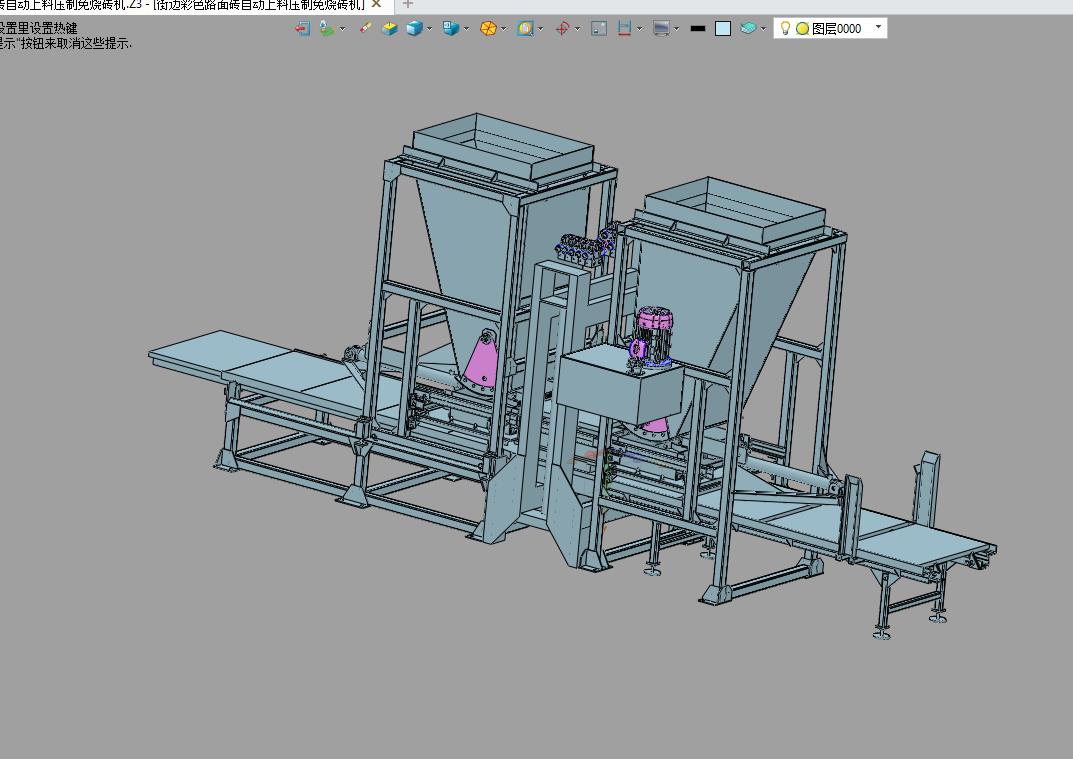Click the yellow-top box view icon
The height and width of the screenshot is (759, 1073).
[x=389, y=28]
